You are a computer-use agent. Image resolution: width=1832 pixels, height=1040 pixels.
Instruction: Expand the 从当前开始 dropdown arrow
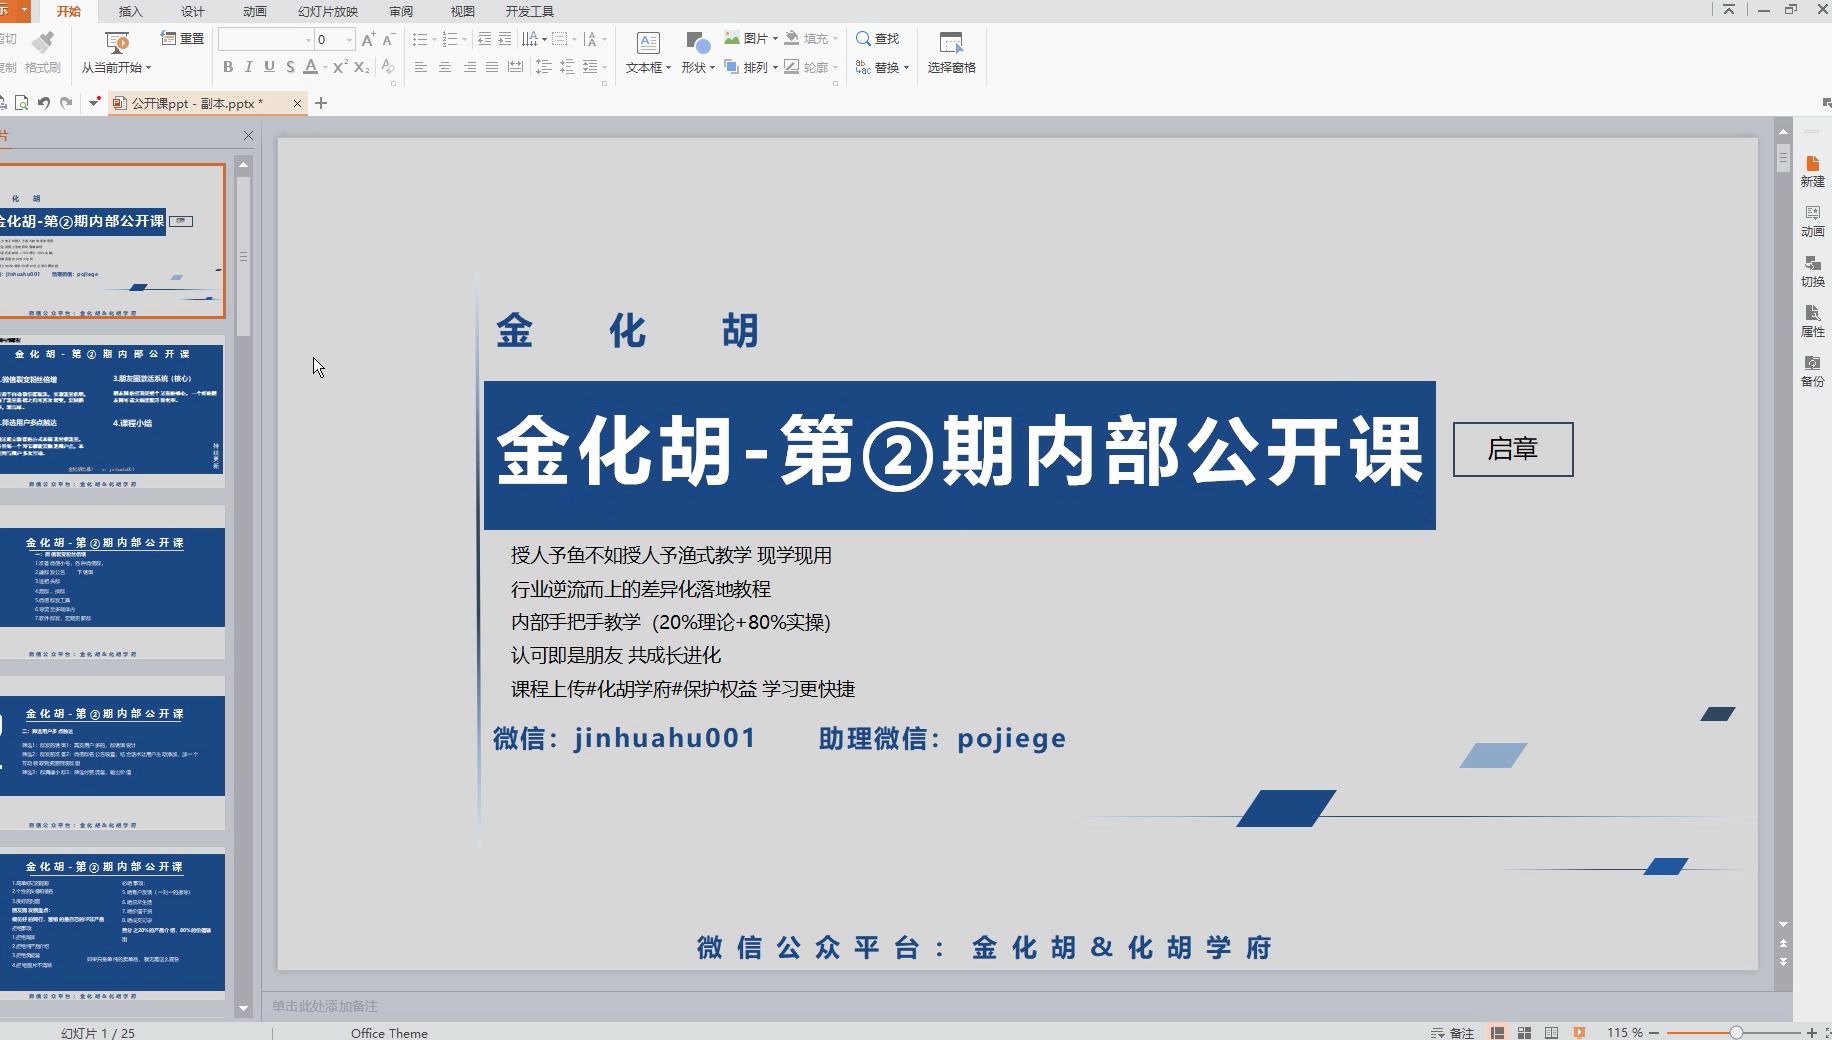coord(148,68)
